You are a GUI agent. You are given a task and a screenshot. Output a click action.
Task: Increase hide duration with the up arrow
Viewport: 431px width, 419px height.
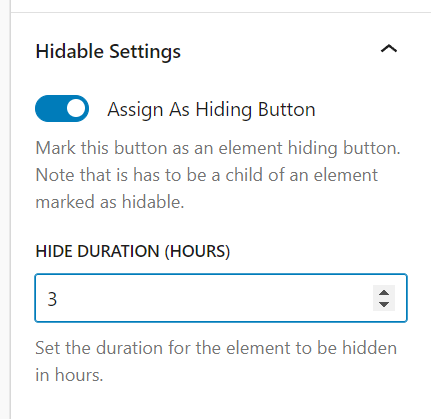(x=384, y=292)
